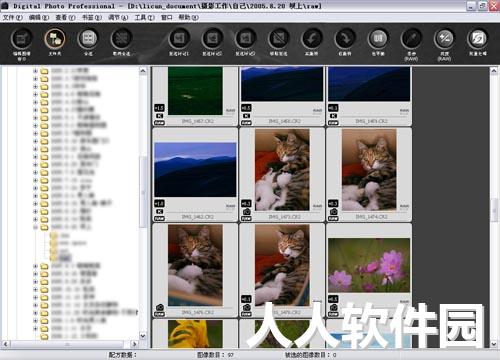Click folder tree scrollbar up arrow
Image resolution: width=500 pixels, height=360 pixels.
(143, 71)
